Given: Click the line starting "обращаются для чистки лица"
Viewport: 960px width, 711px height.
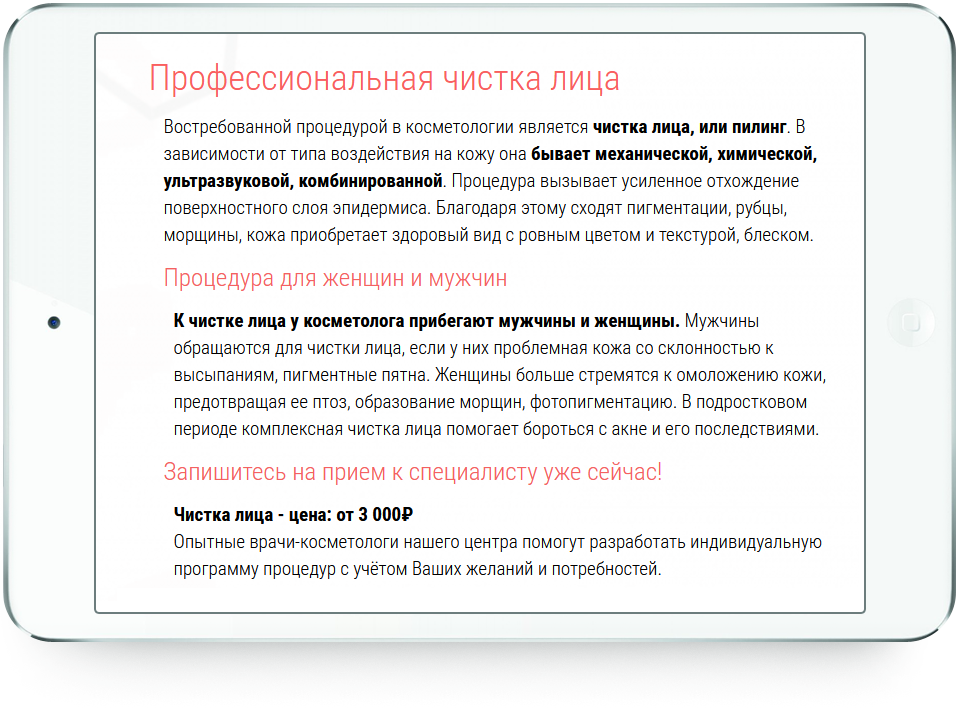Looking at the screenshot, I should pyautogui.click(x=474, y=348).
